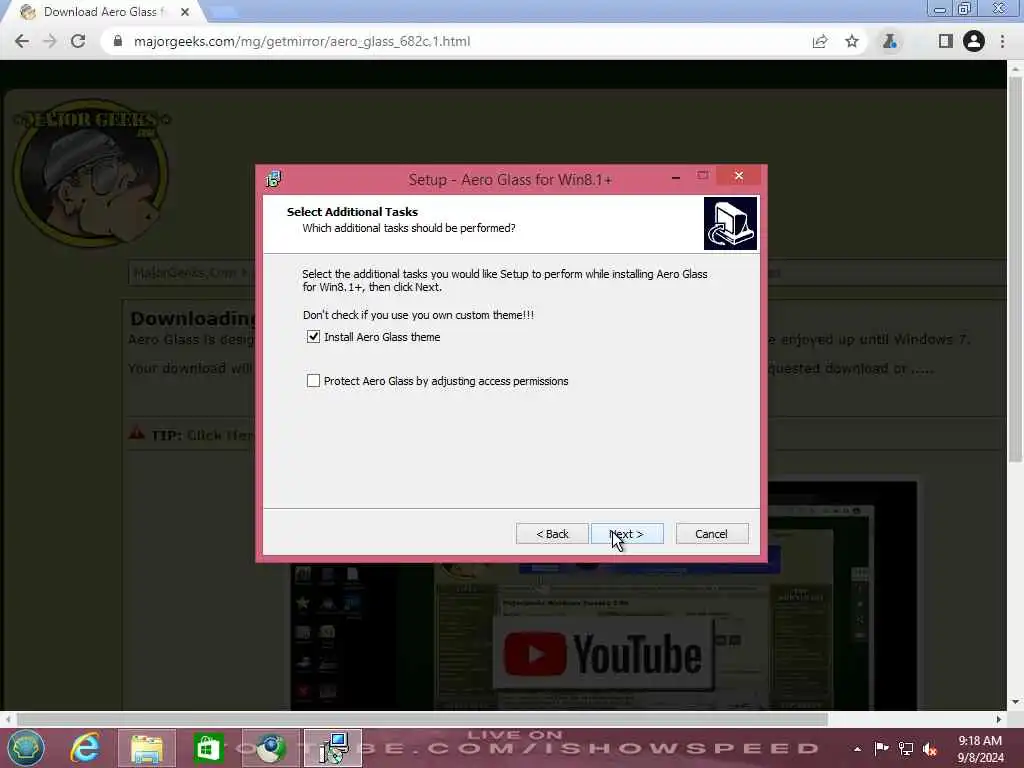Click the page horizontal scrollbar thumb
This screenshot has width=1024, height=768.
[x=422, y=719]
